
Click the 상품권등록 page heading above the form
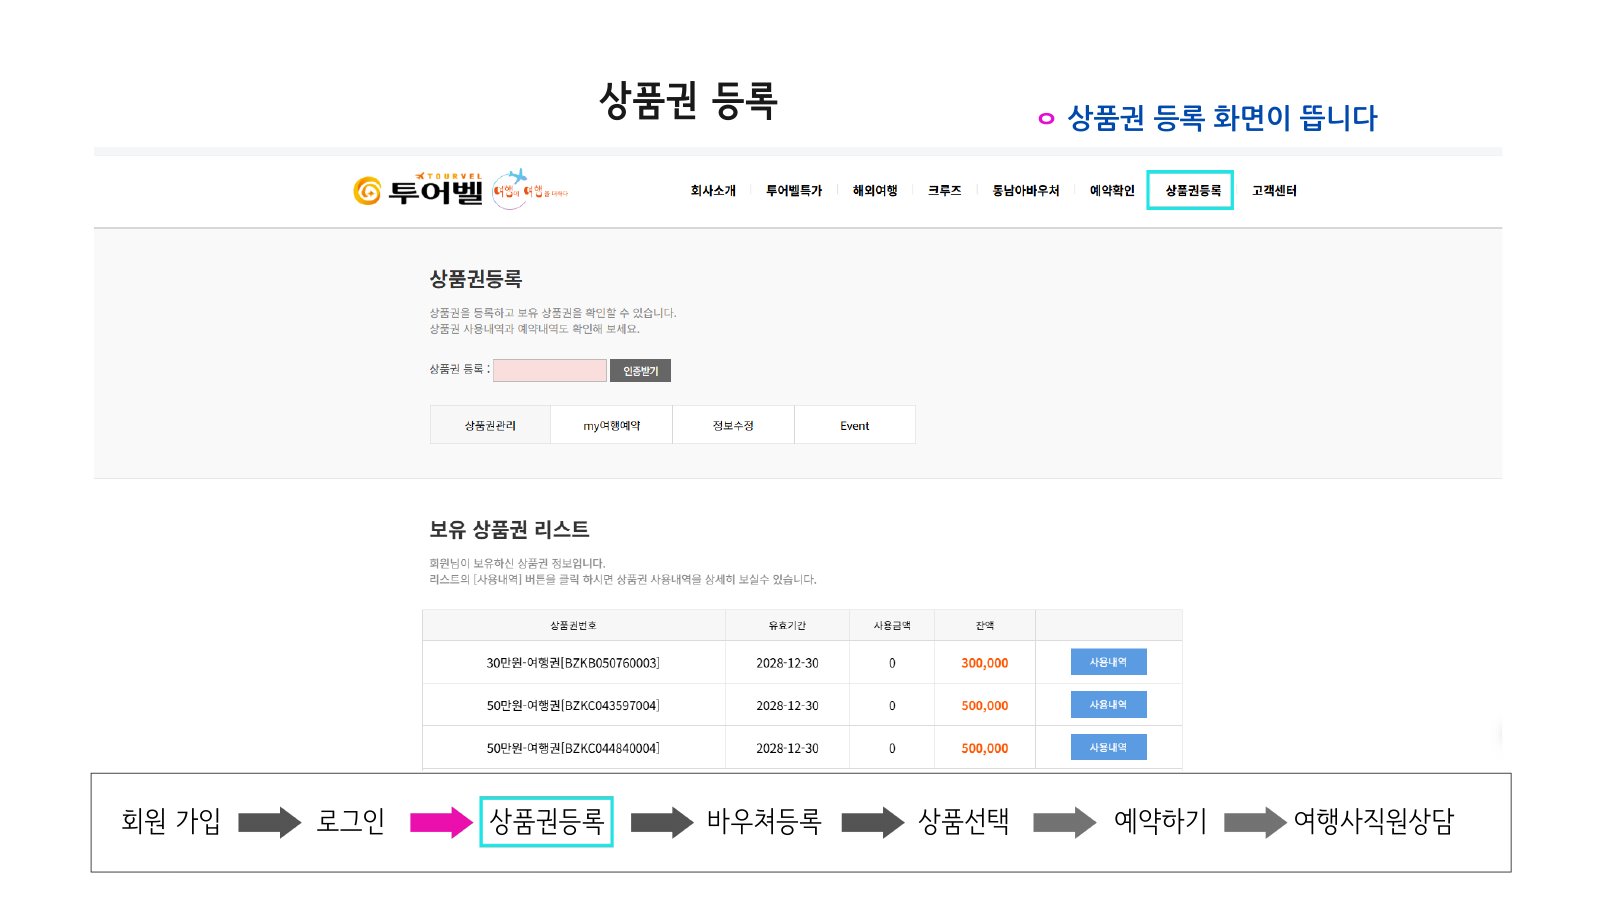pyautogui.click(x=476, y=279)
